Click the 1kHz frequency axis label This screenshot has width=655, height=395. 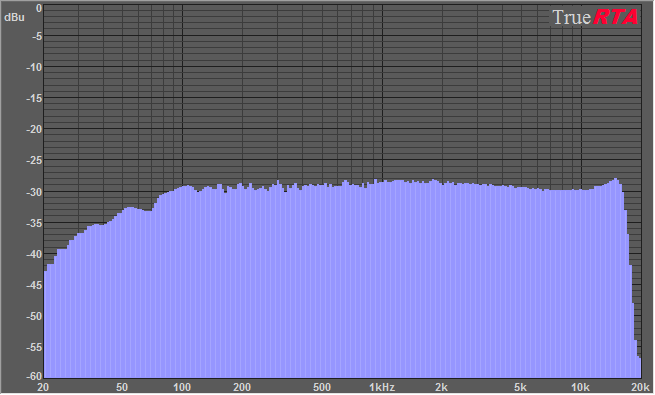pyautogui.click(x=382, y=387)
